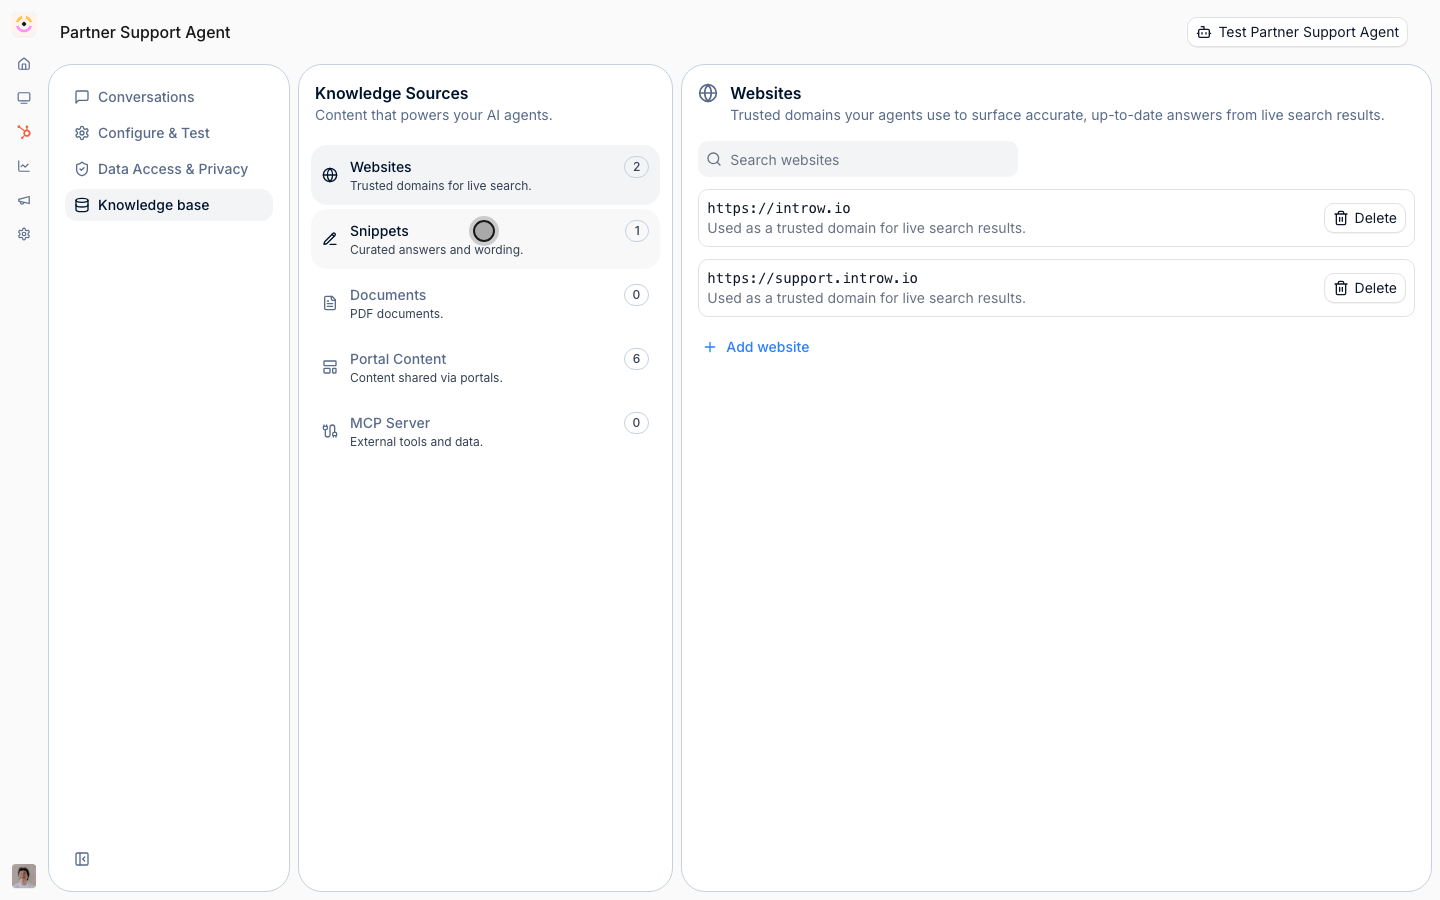Delete the https://support.introw.io website
Viewport: 1440px width, 900px height.
point(1365,288)
